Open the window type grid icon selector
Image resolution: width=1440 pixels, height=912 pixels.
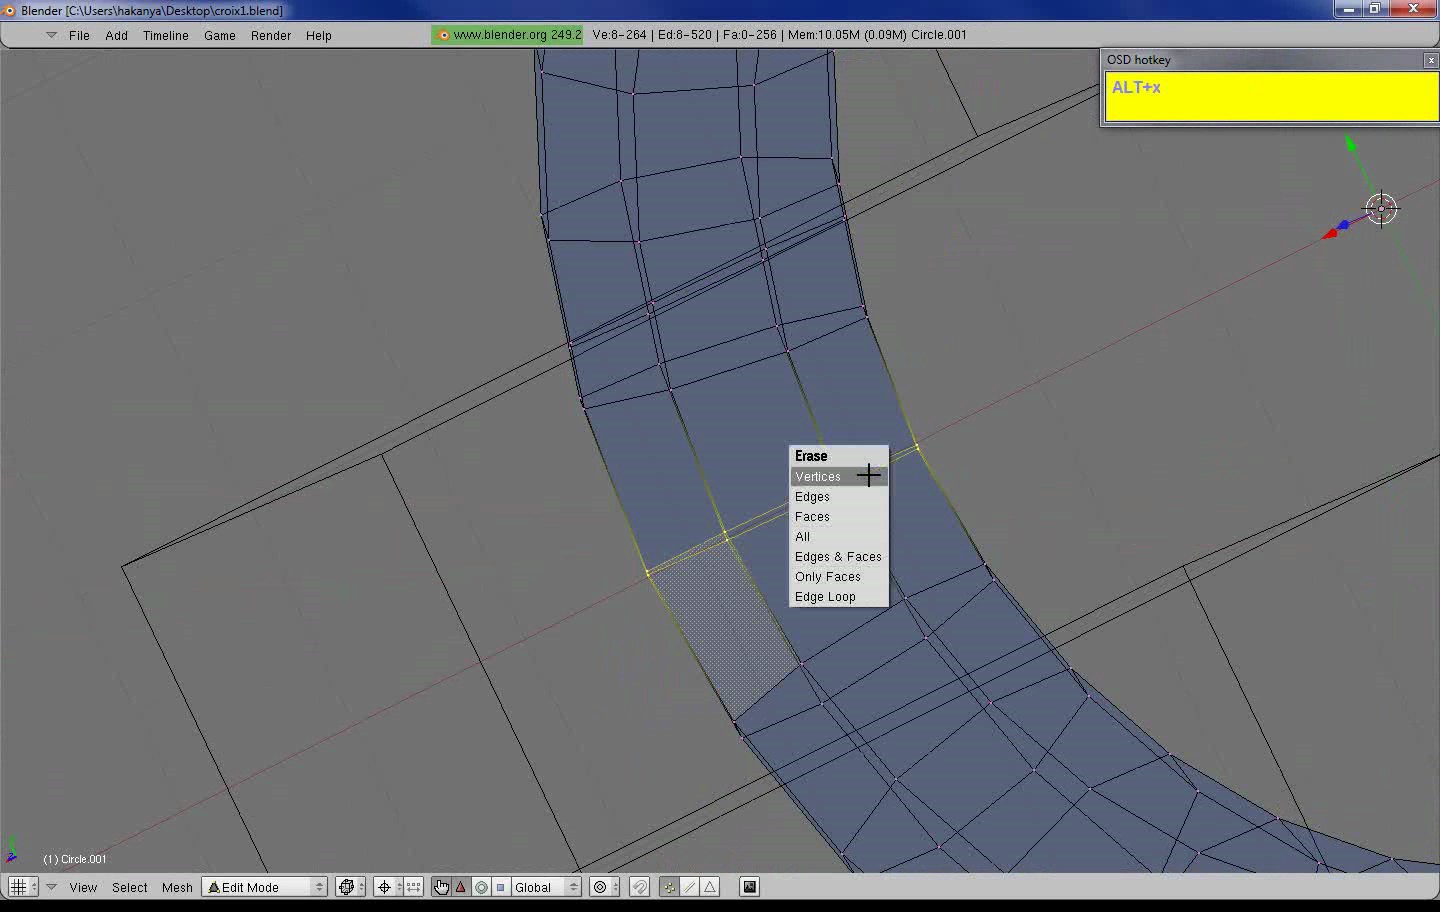pyautogui.click(x=18, y=887)
